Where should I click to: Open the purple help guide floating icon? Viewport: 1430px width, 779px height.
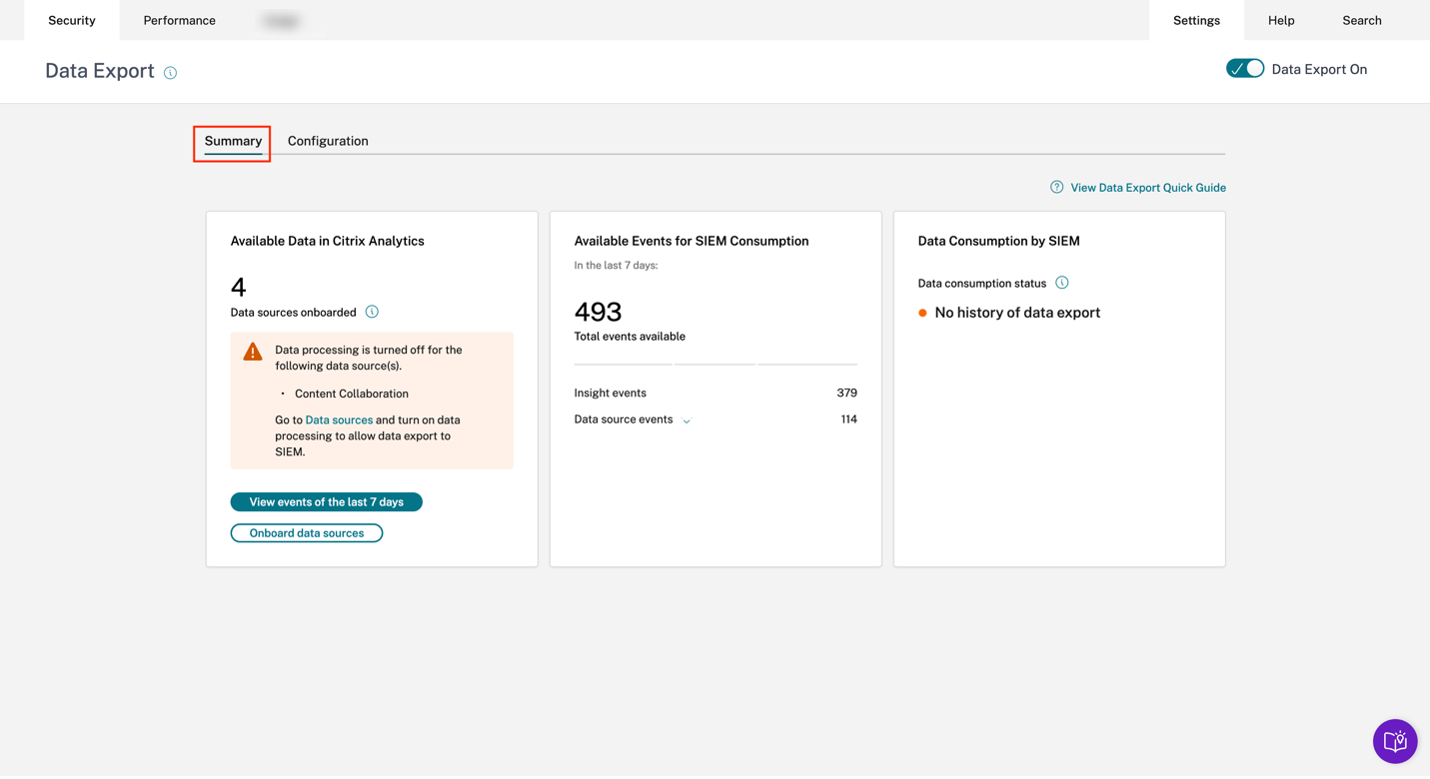click(1394, 741)
